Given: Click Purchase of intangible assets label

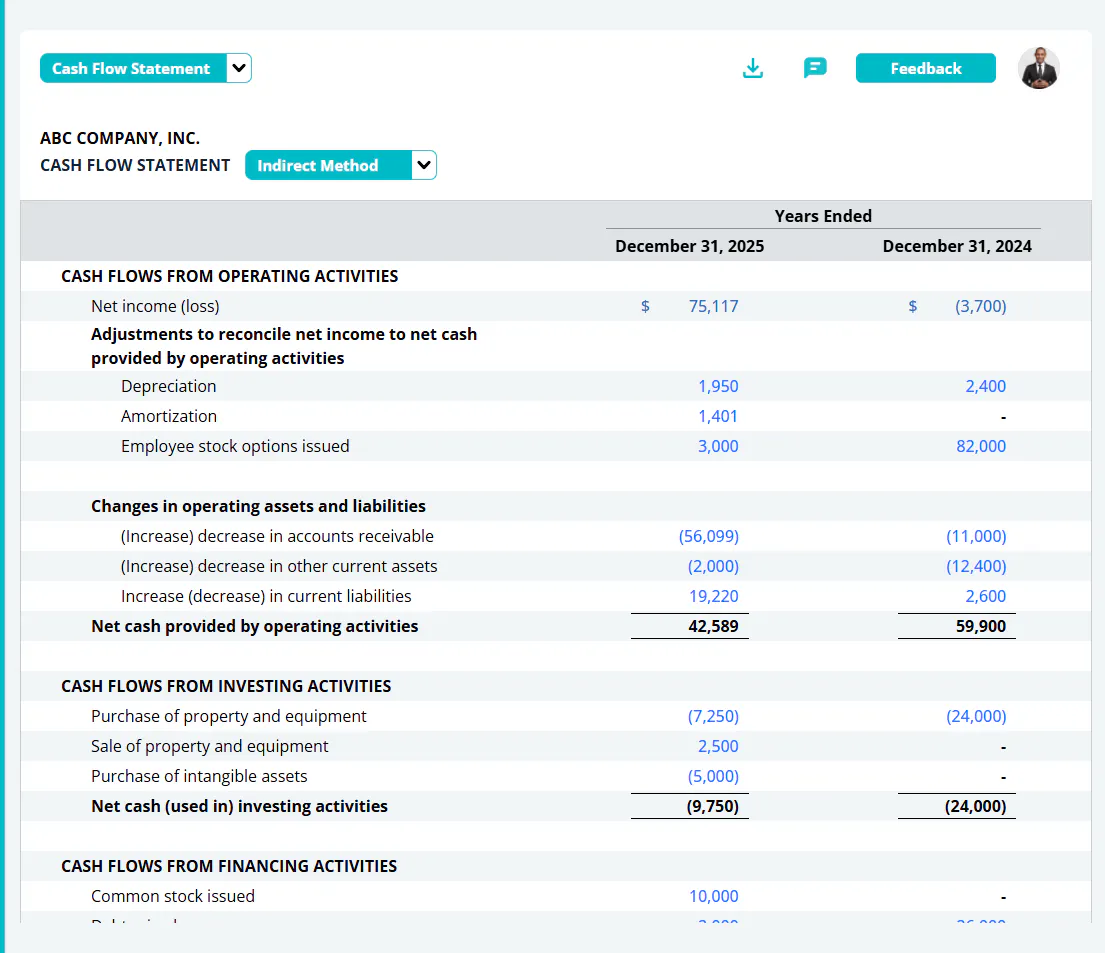Looking at the screenshot, I should point(199,777).
